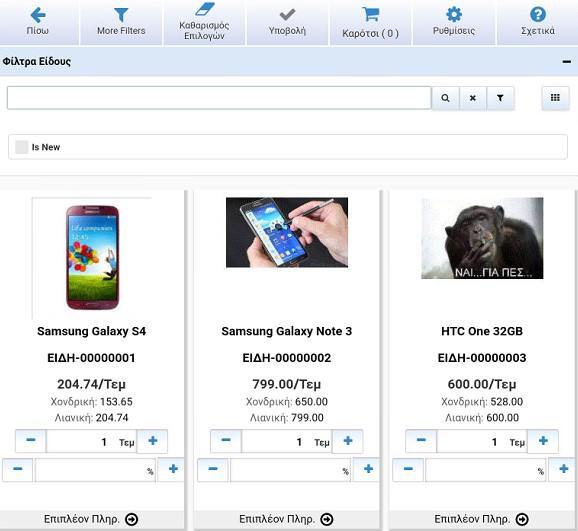Click quantity field of HTC One 32GB
This screenshot has height=531, width=578.
pyautogui.click(x=482, y=441)
